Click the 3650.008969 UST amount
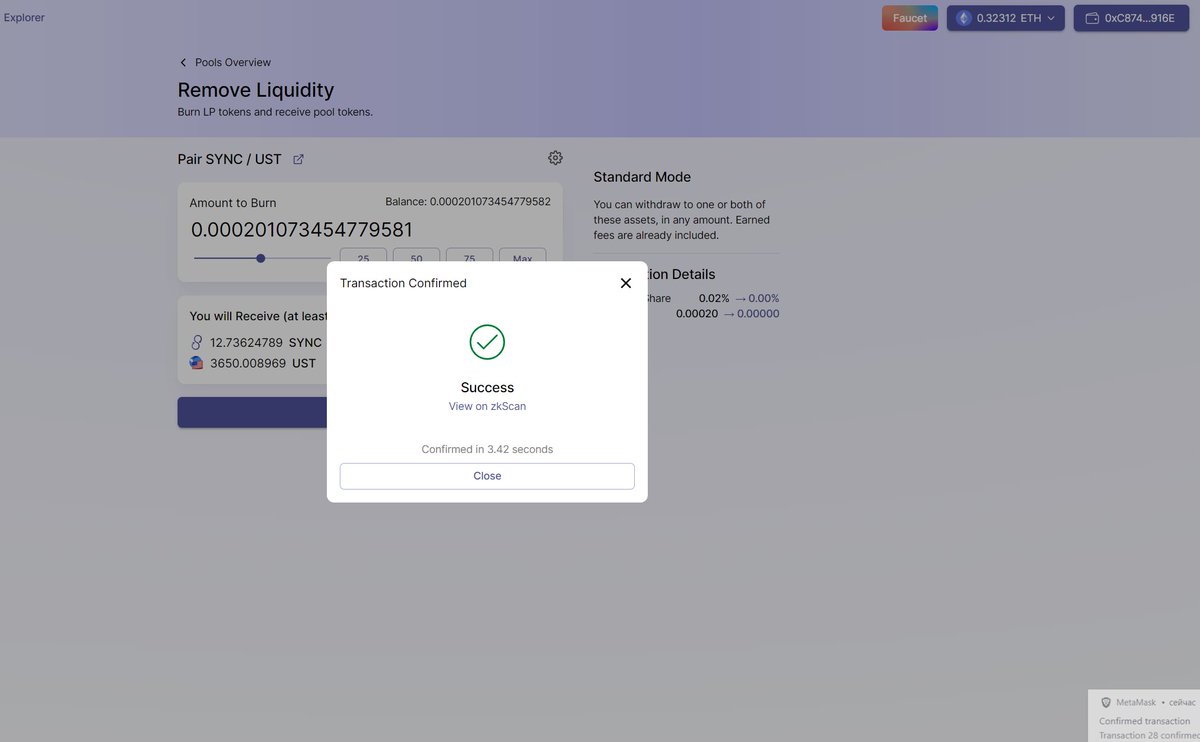 click(263, 363)
